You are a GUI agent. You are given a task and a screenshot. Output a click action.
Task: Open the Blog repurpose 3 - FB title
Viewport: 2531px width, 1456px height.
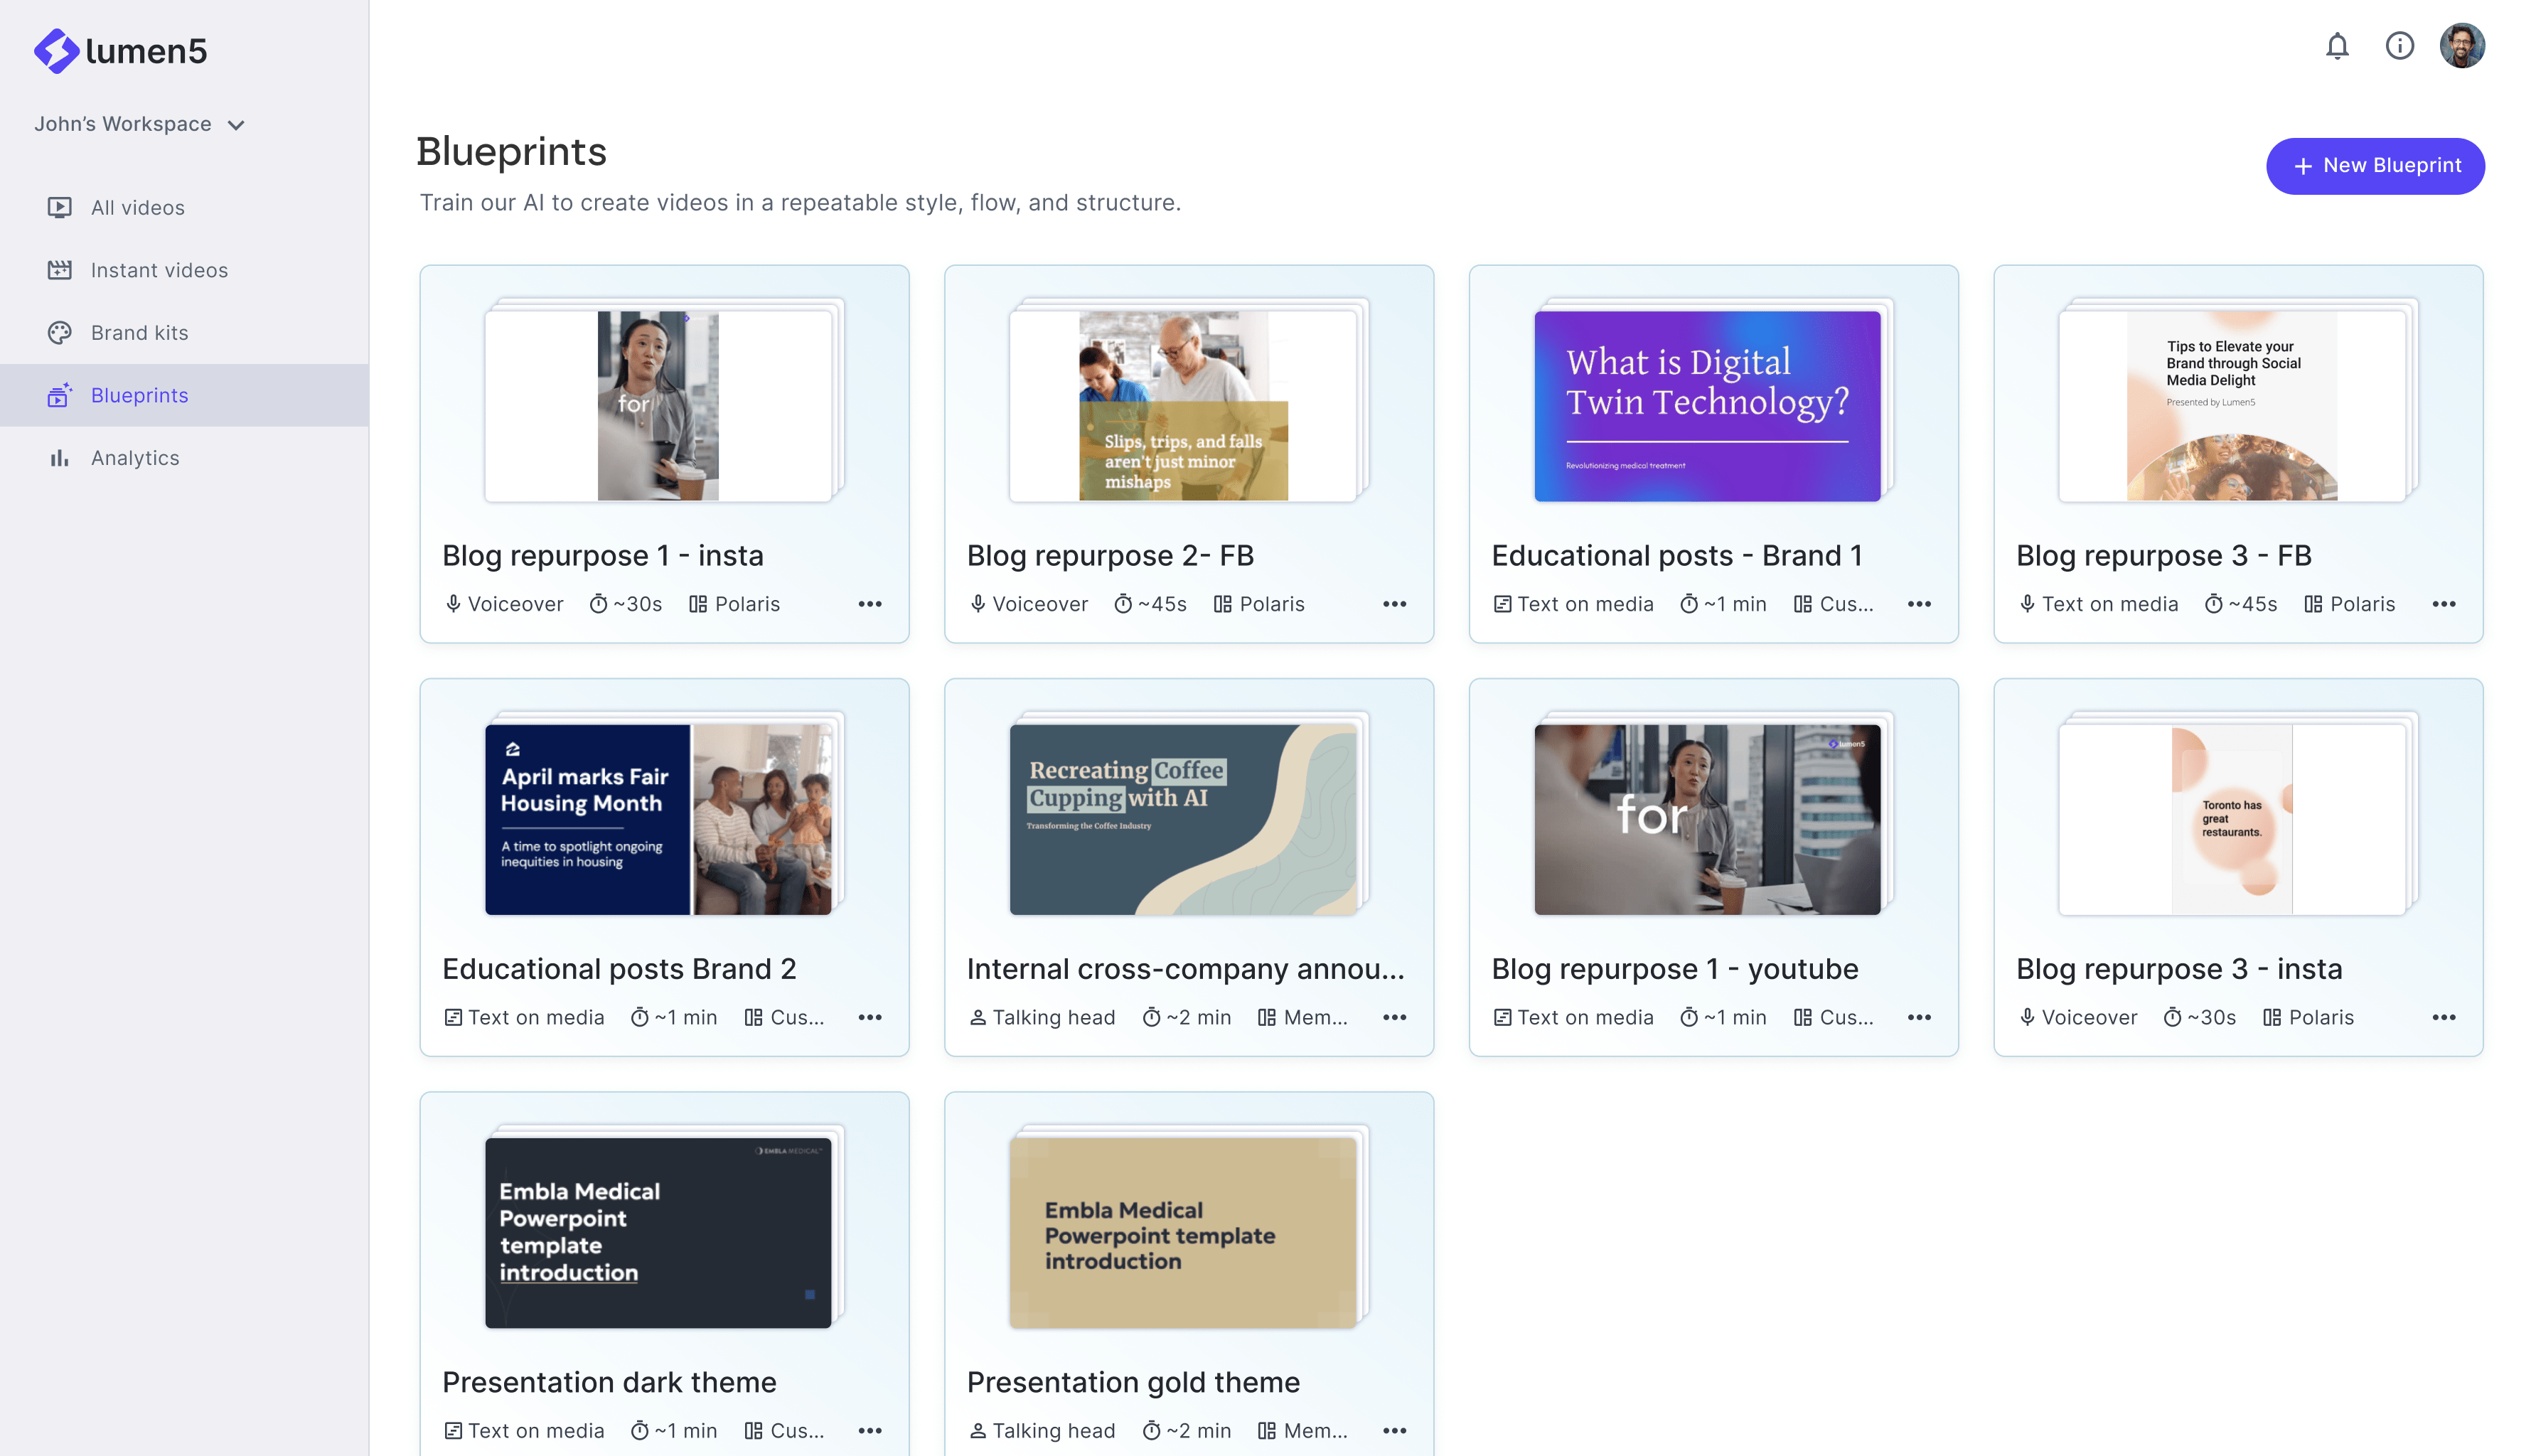(2163, 555)
